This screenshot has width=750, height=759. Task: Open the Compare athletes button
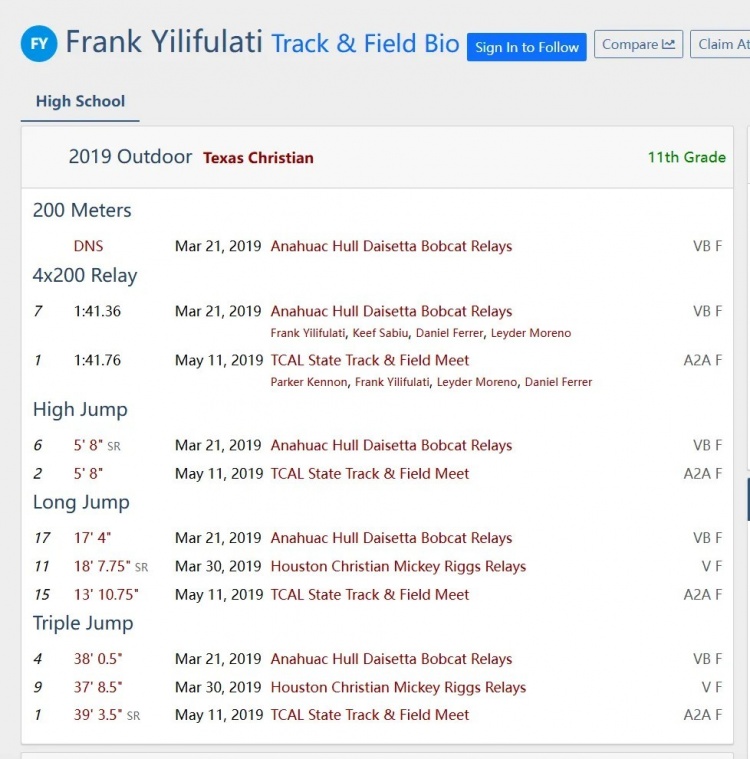pyautogui.click(x=638, y=44)
